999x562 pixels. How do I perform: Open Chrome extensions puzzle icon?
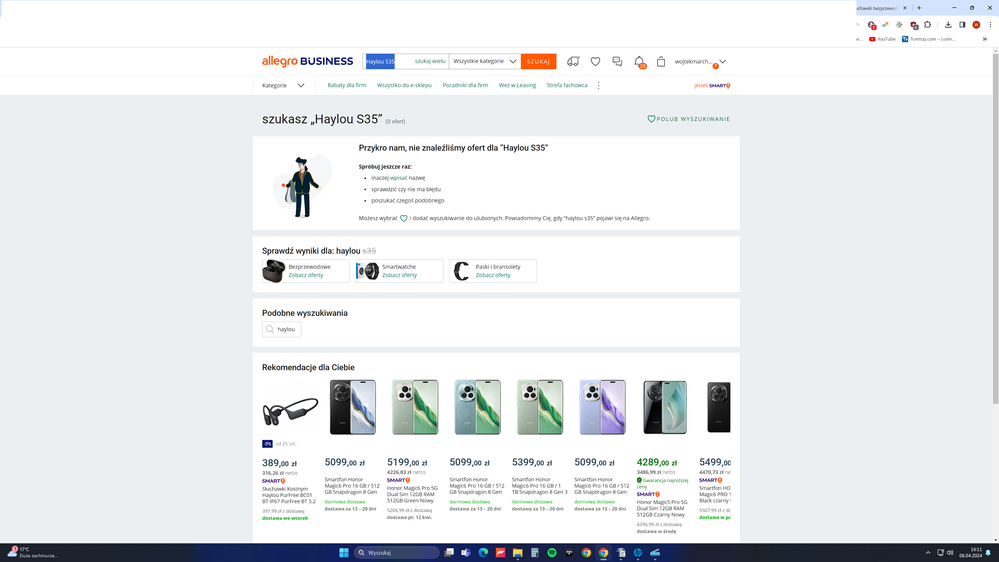[928, 25]
